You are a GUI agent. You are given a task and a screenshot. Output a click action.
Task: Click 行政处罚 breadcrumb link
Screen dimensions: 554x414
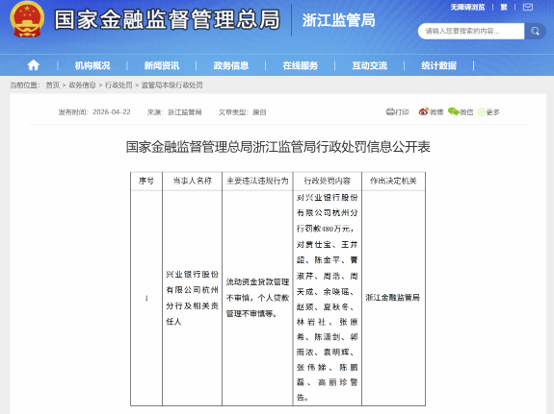click(118, 85)
